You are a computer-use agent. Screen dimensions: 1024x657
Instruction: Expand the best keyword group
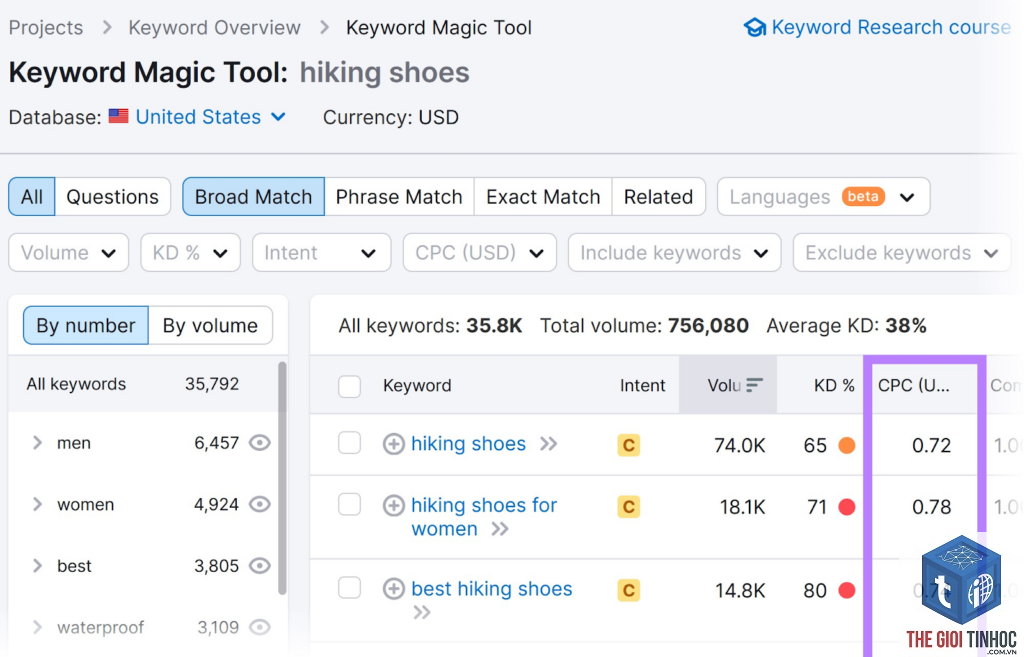tap(37, 566)
